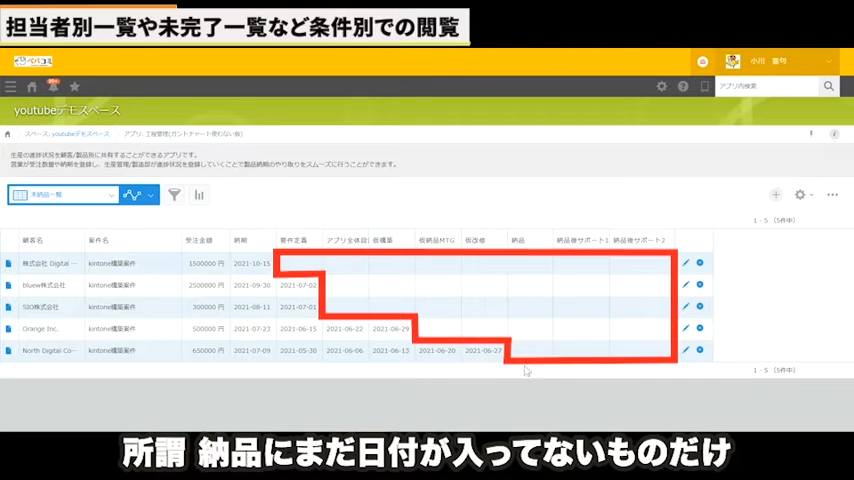Viewport: 854px width, 480px height.
Task: Click the info icon at breadcrumb right
Action: [834, 134]
